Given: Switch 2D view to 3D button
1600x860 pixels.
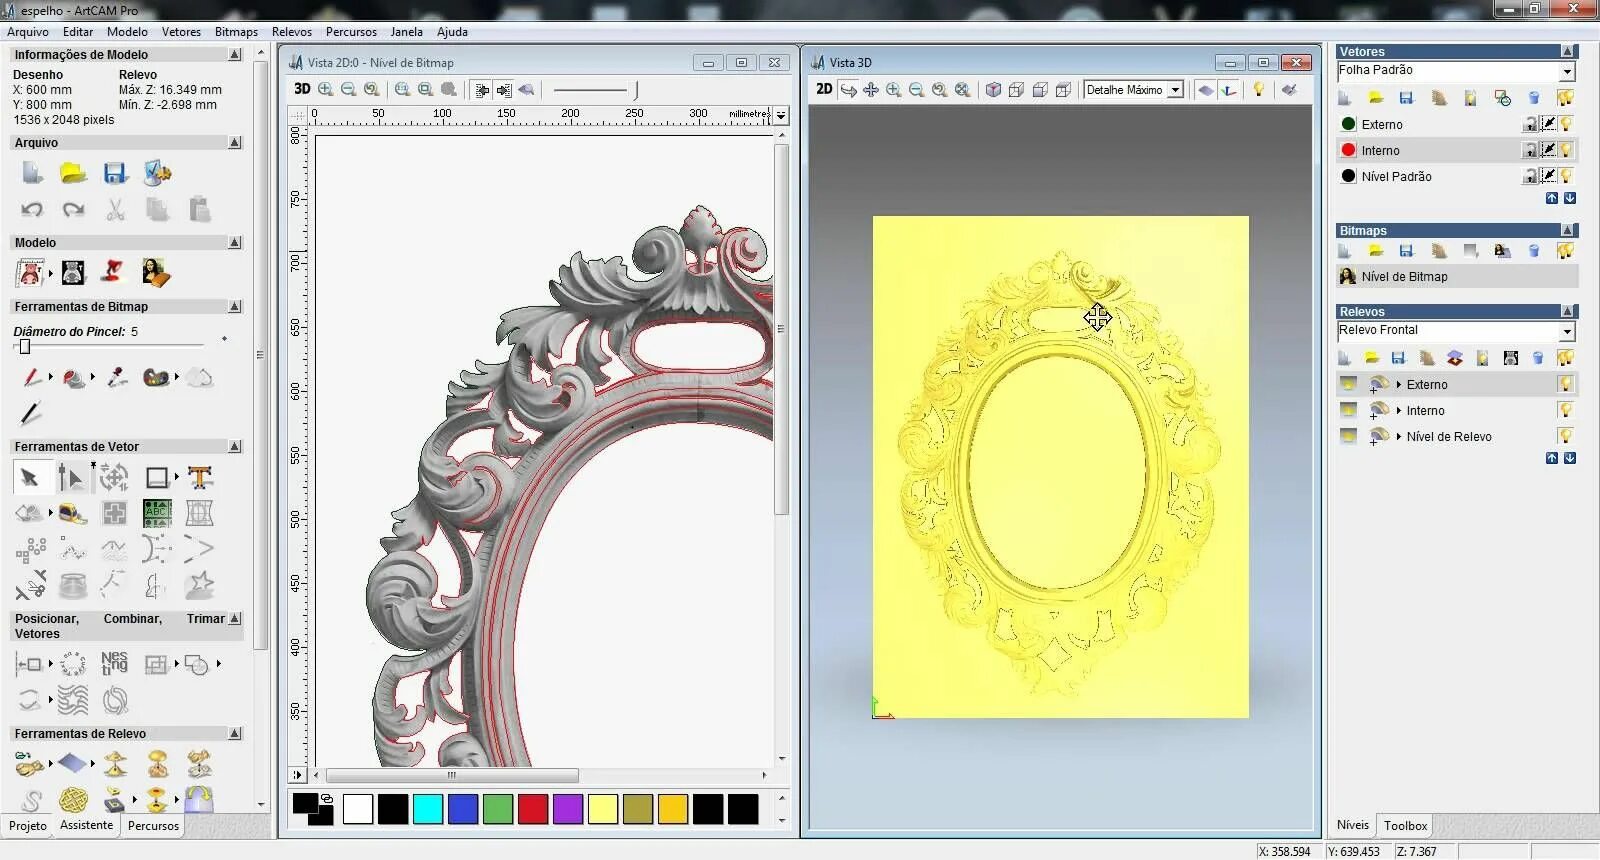Looking at the screenshot, I should (302, 89).
